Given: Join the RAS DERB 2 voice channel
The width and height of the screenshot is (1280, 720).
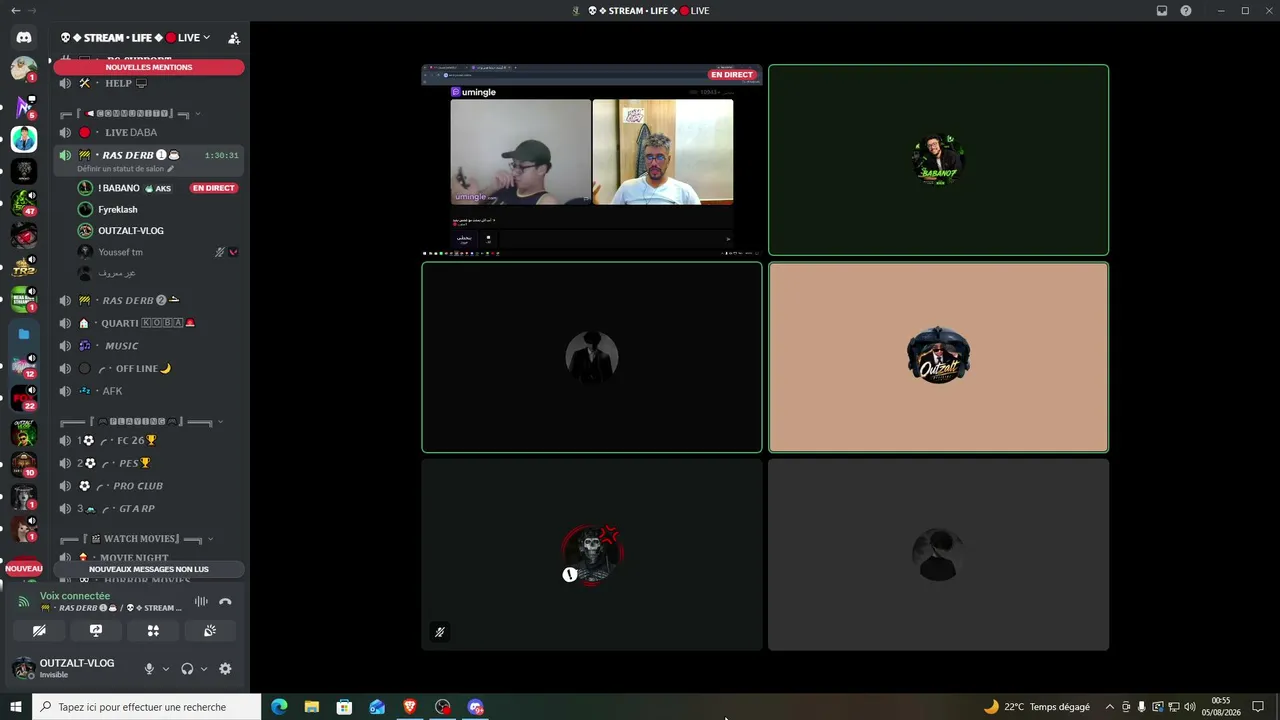Looking at the screenshot, I should tap(149, 300).
